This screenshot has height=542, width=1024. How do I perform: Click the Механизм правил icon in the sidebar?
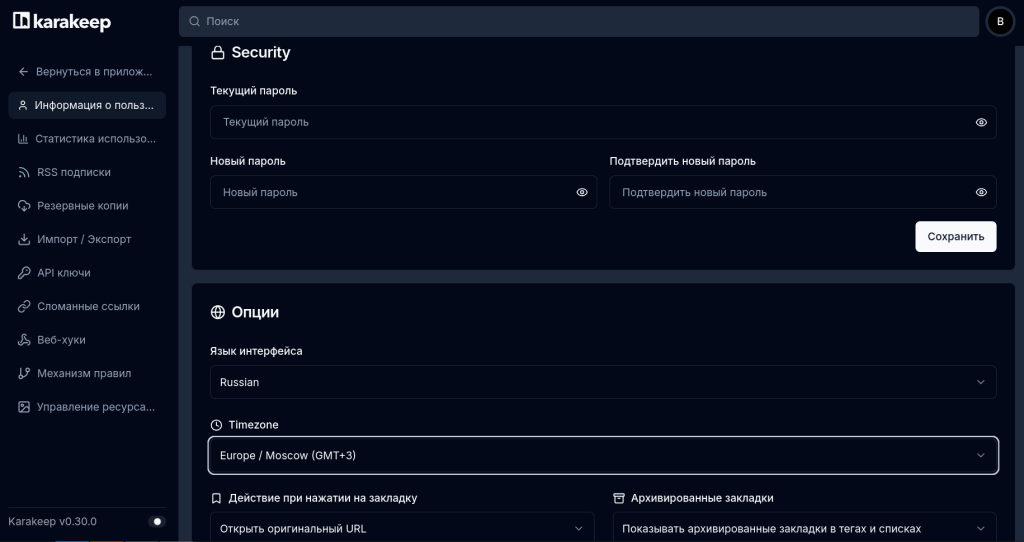[x=24, y=373]
